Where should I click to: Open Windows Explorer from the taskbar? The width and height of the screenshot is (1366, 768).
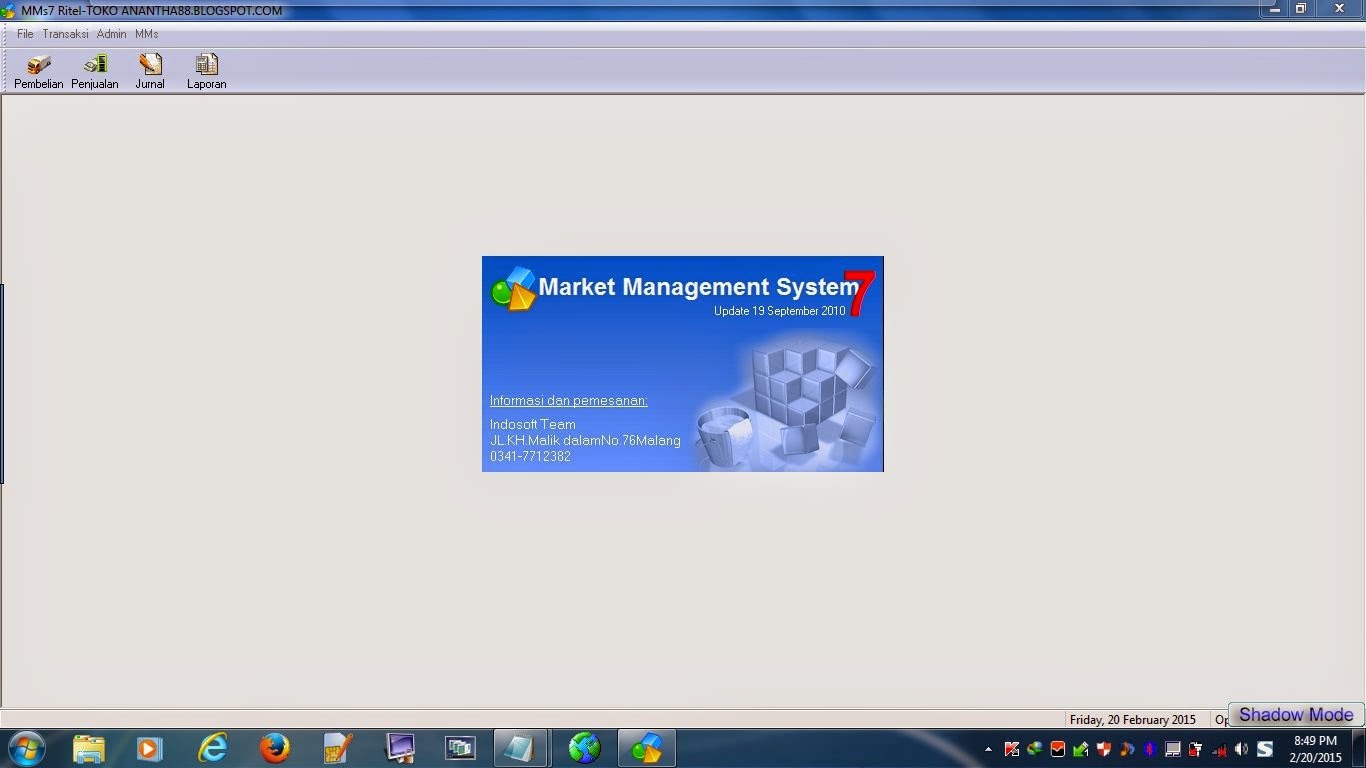pos(89,748)
